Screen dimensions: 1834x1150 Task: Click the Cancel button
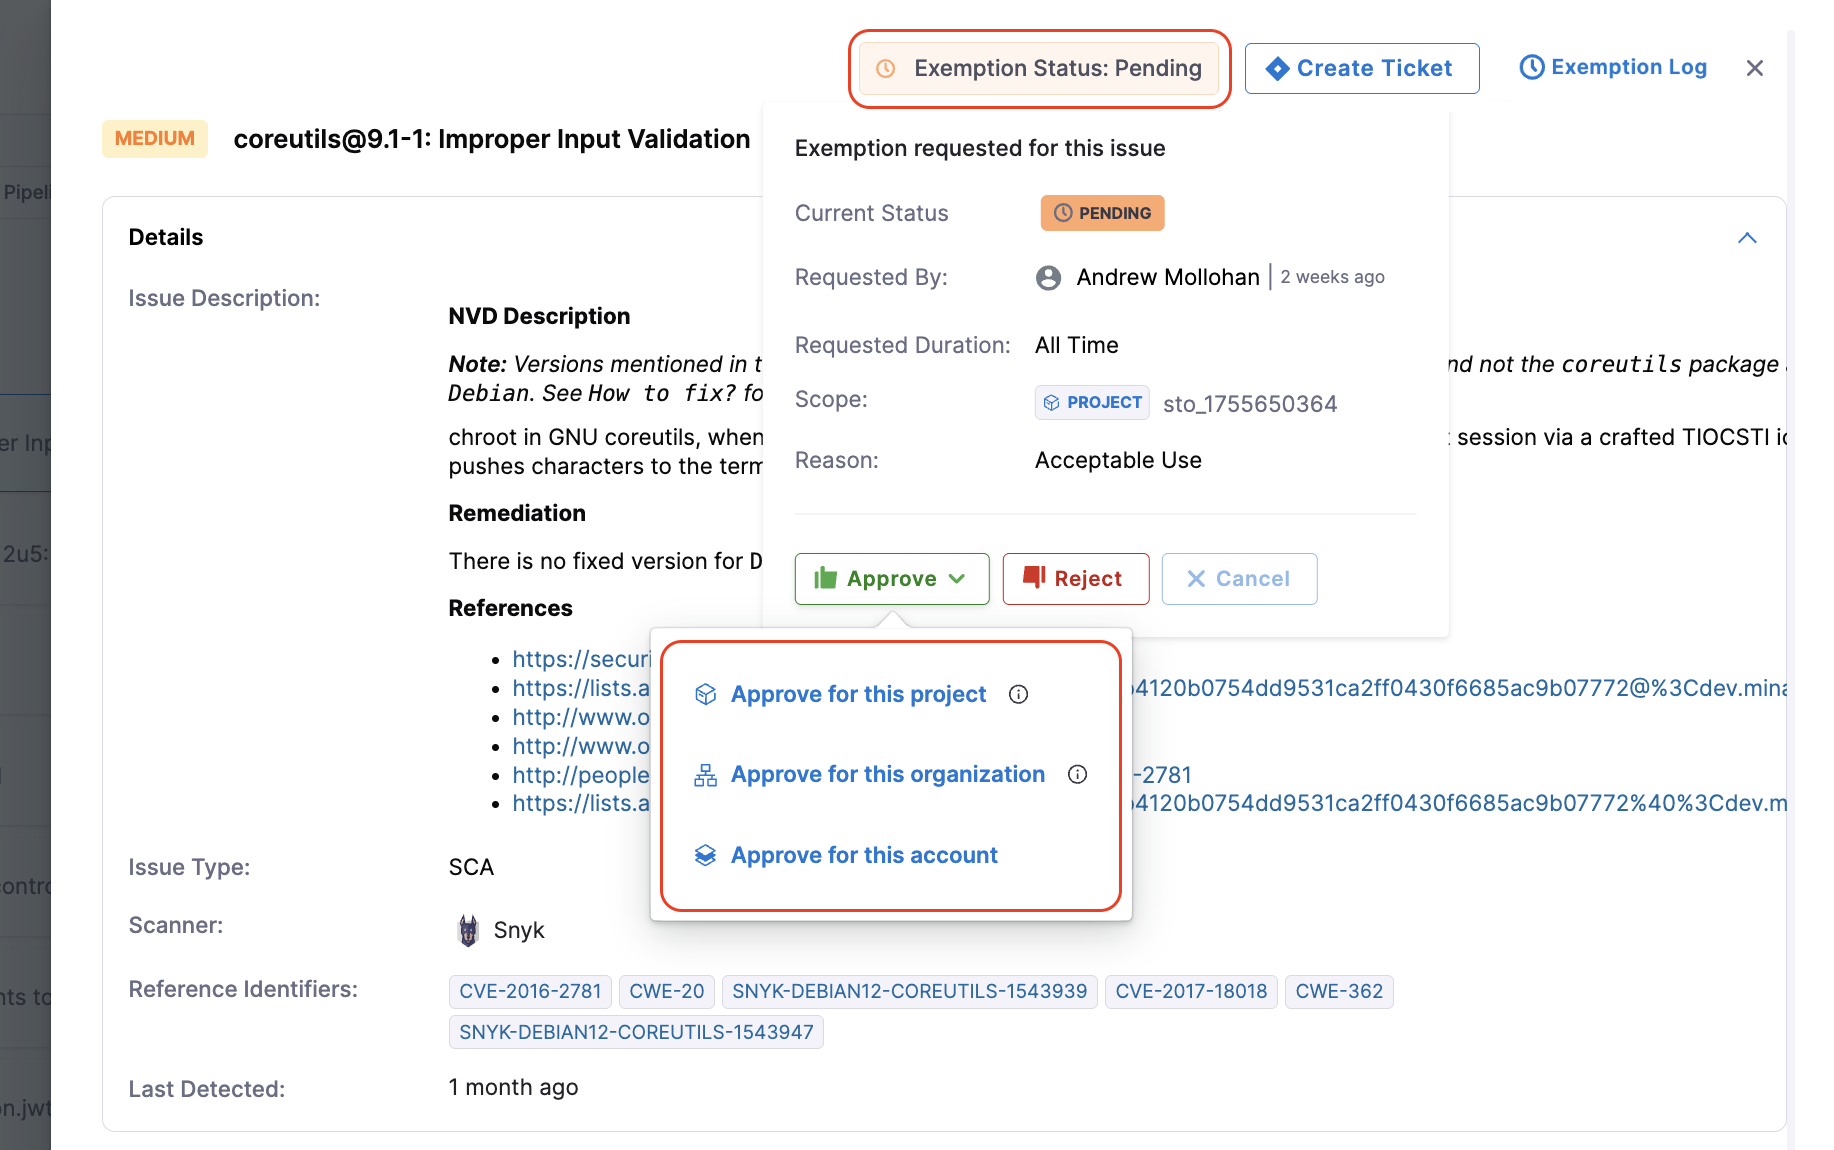pyautogui.click(x=1240, y=579)
